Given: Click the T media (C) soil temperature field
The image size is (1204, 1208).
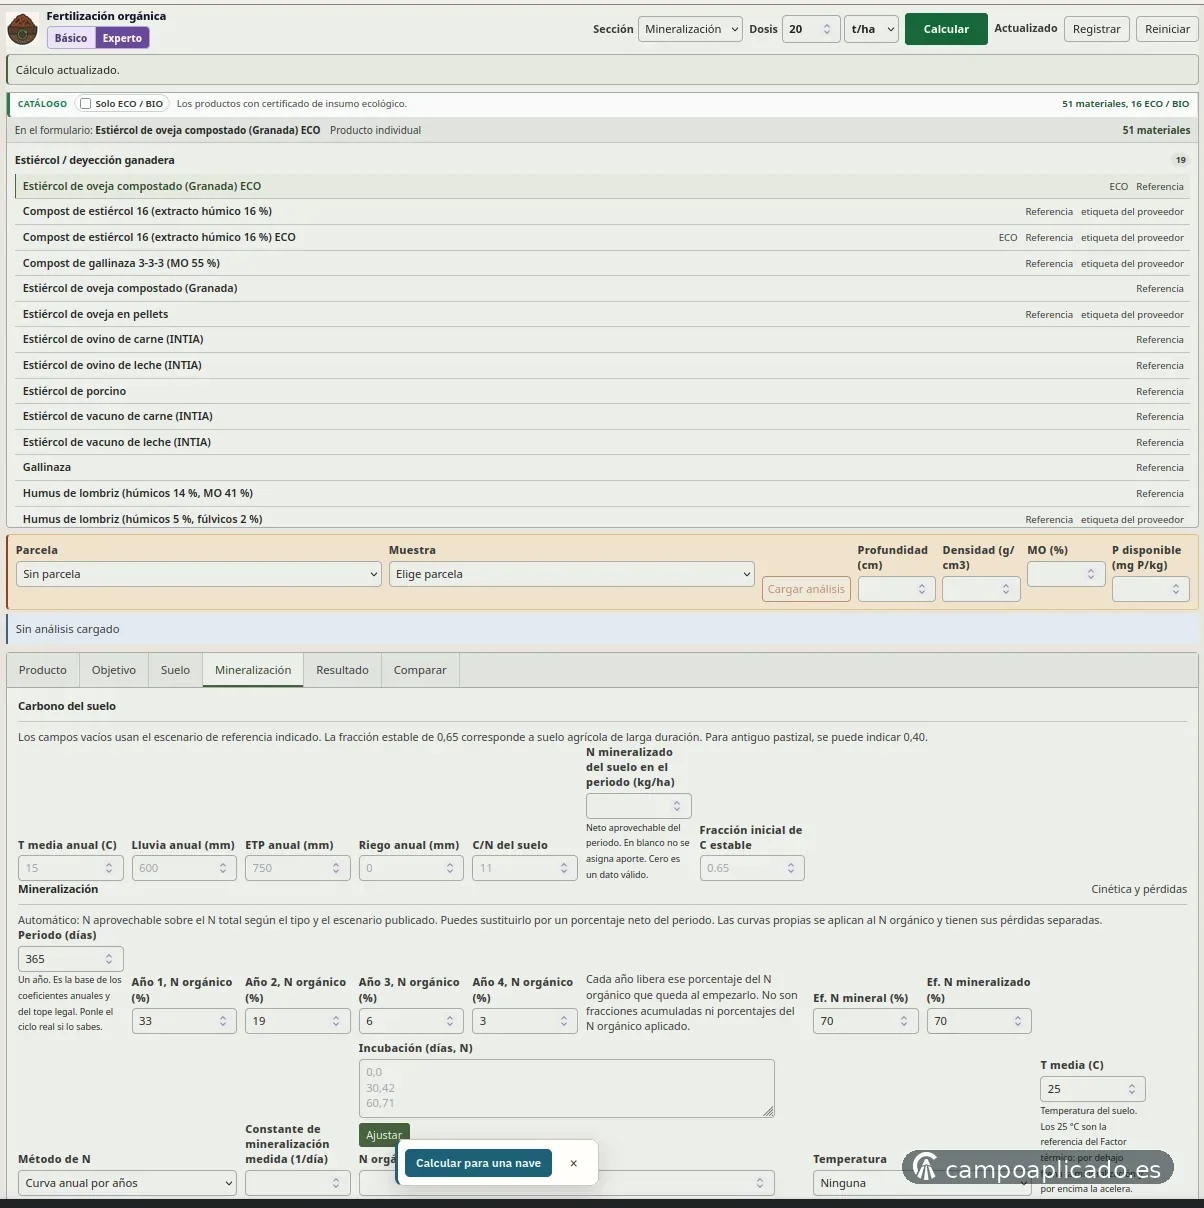Looking at the screenshot, I should (1093, 1089).
